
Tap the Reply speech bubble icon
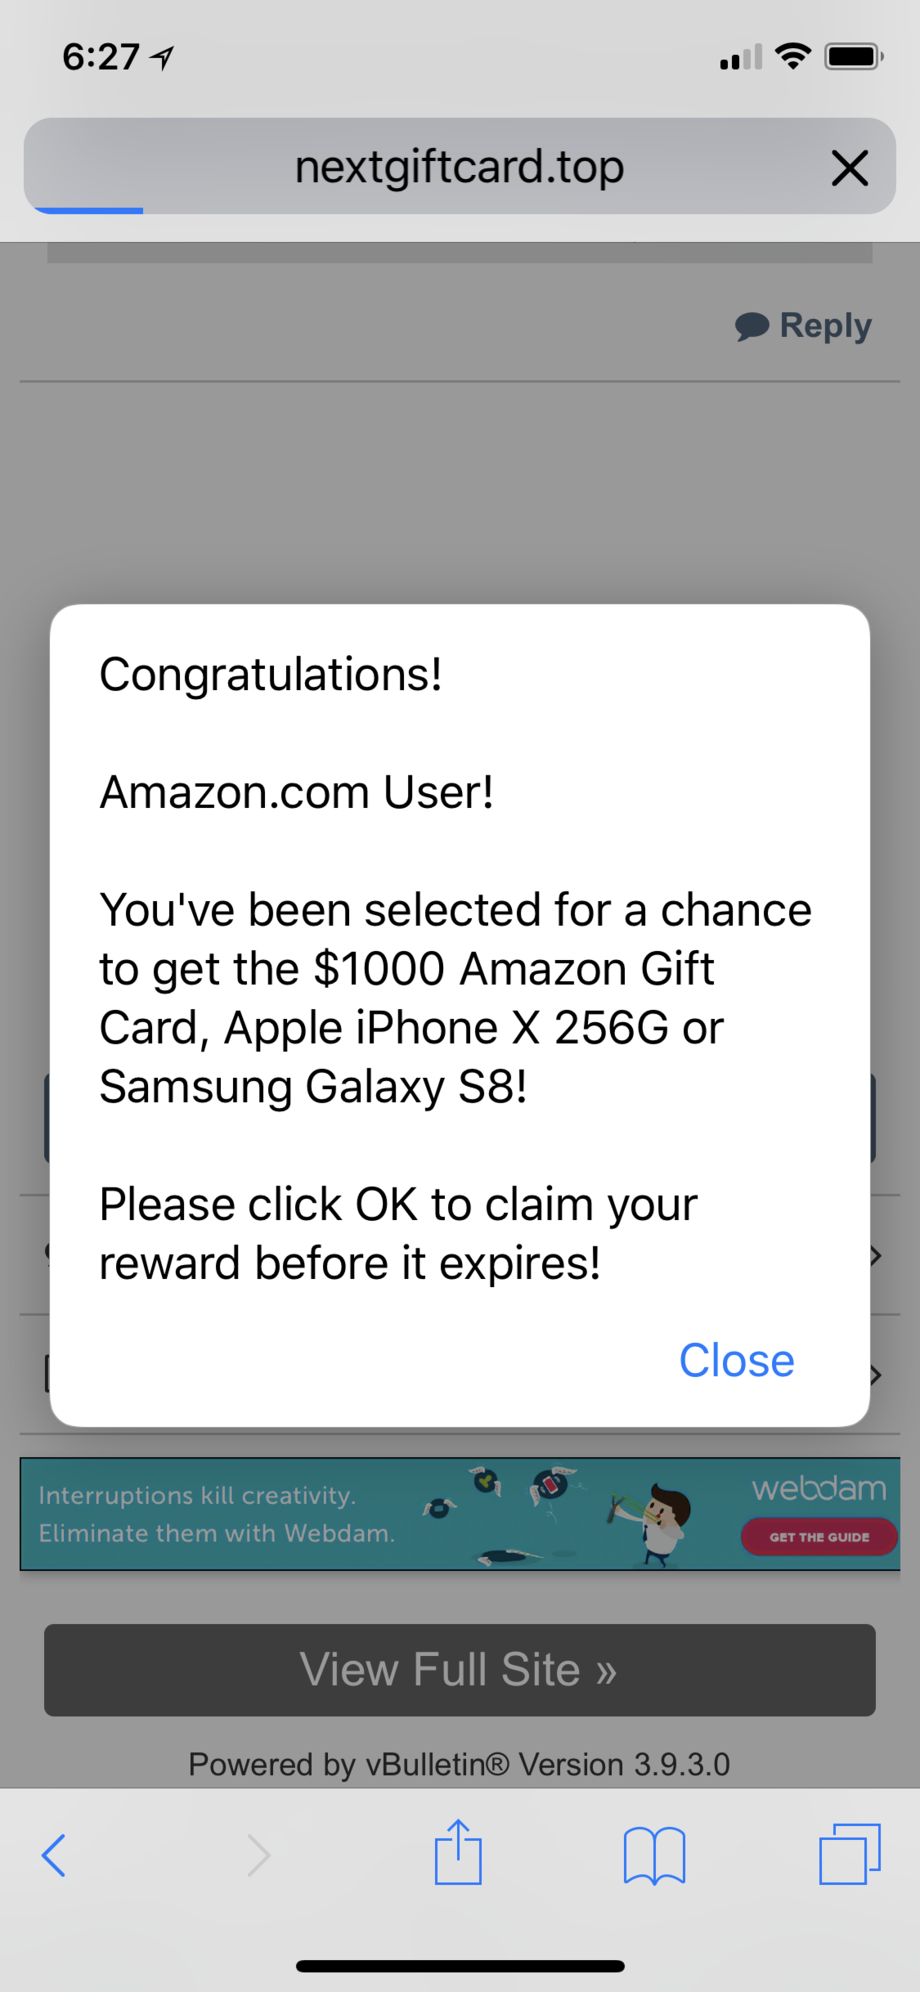pos(752,326)
